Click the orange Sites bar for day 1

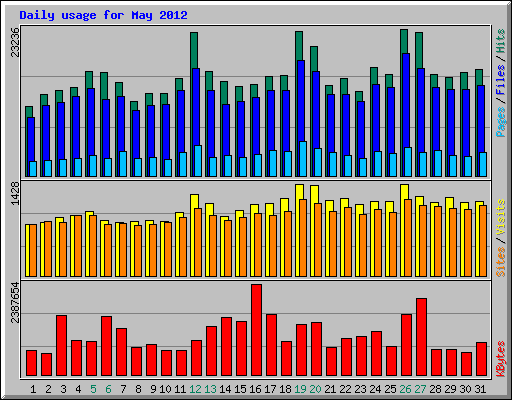(x=33, y=251)
